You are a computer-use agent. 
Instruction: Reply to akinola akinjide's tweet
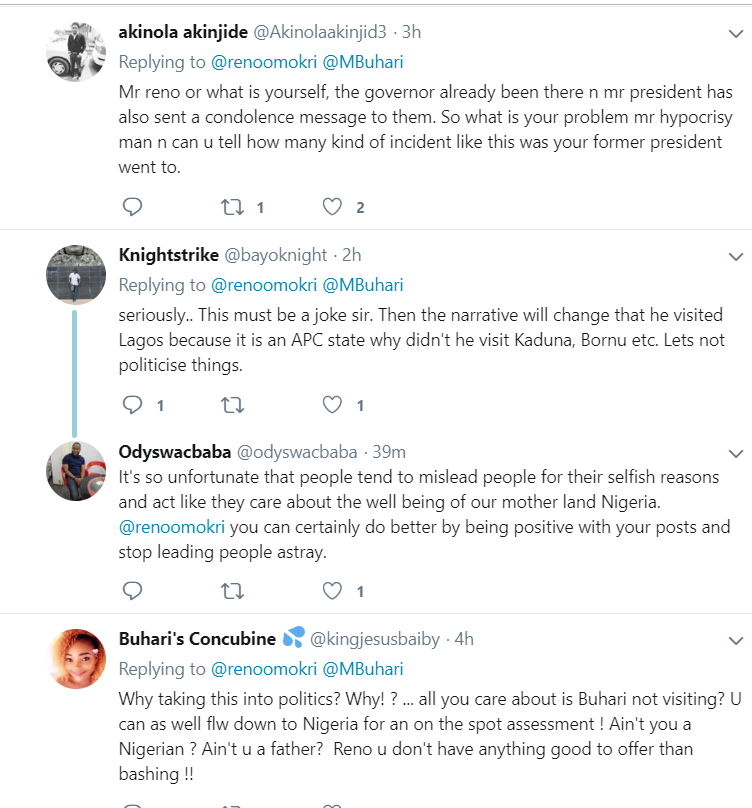pos(132,207)
